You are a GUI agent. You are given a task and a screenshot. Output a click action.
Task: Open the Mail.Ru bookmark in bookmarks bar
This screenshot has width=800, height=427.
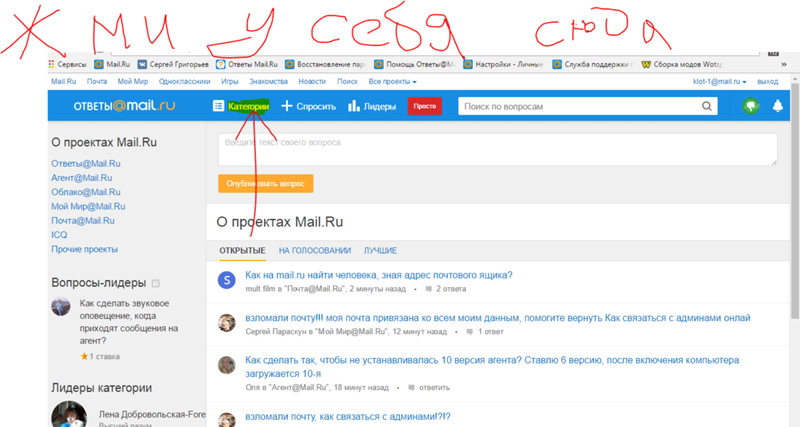(x=112, y=64)
